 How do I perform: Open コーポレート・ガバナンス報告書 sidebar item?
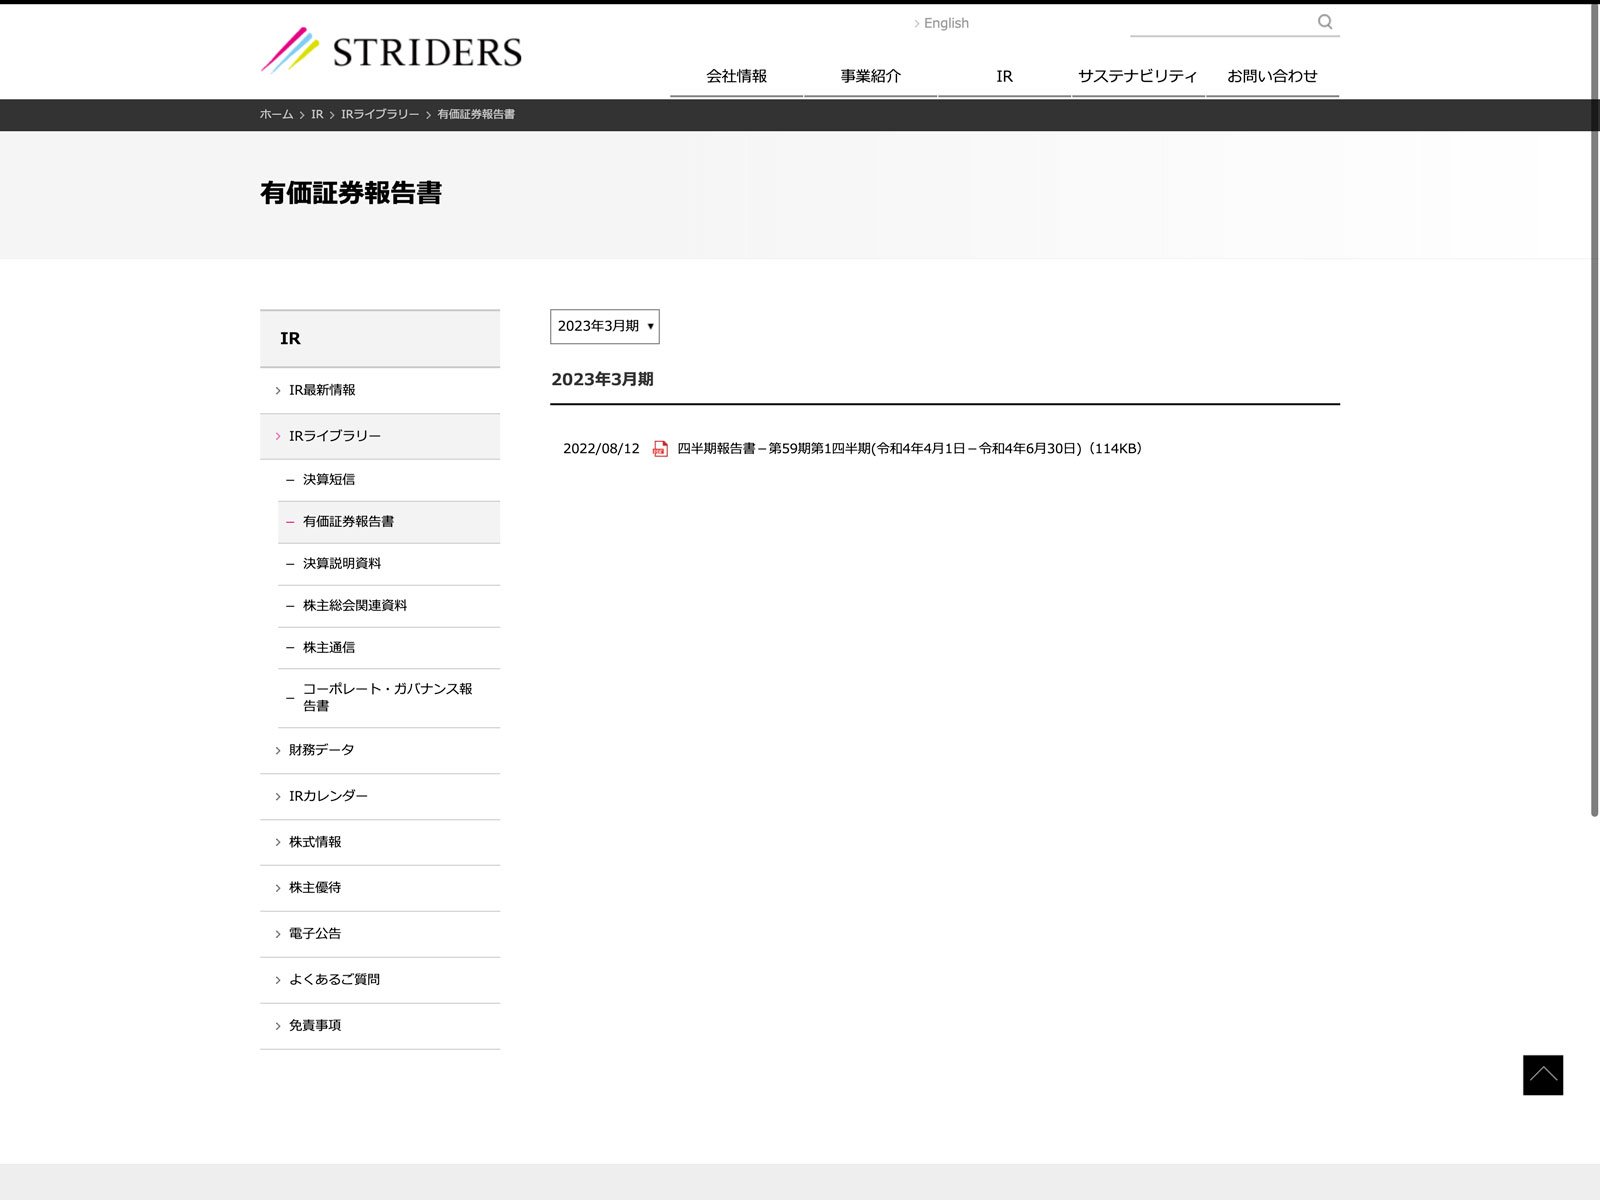coord(387,697)
